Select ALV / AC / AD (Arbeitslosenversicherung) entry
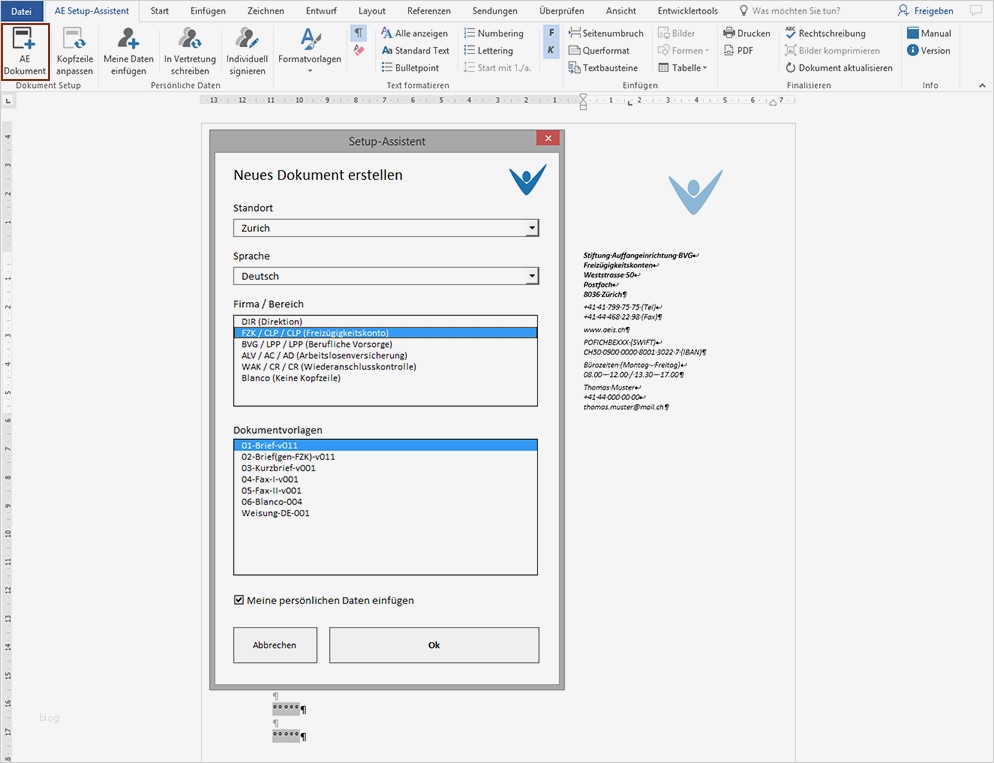This screenshot has height=763, width=994. 385,356
